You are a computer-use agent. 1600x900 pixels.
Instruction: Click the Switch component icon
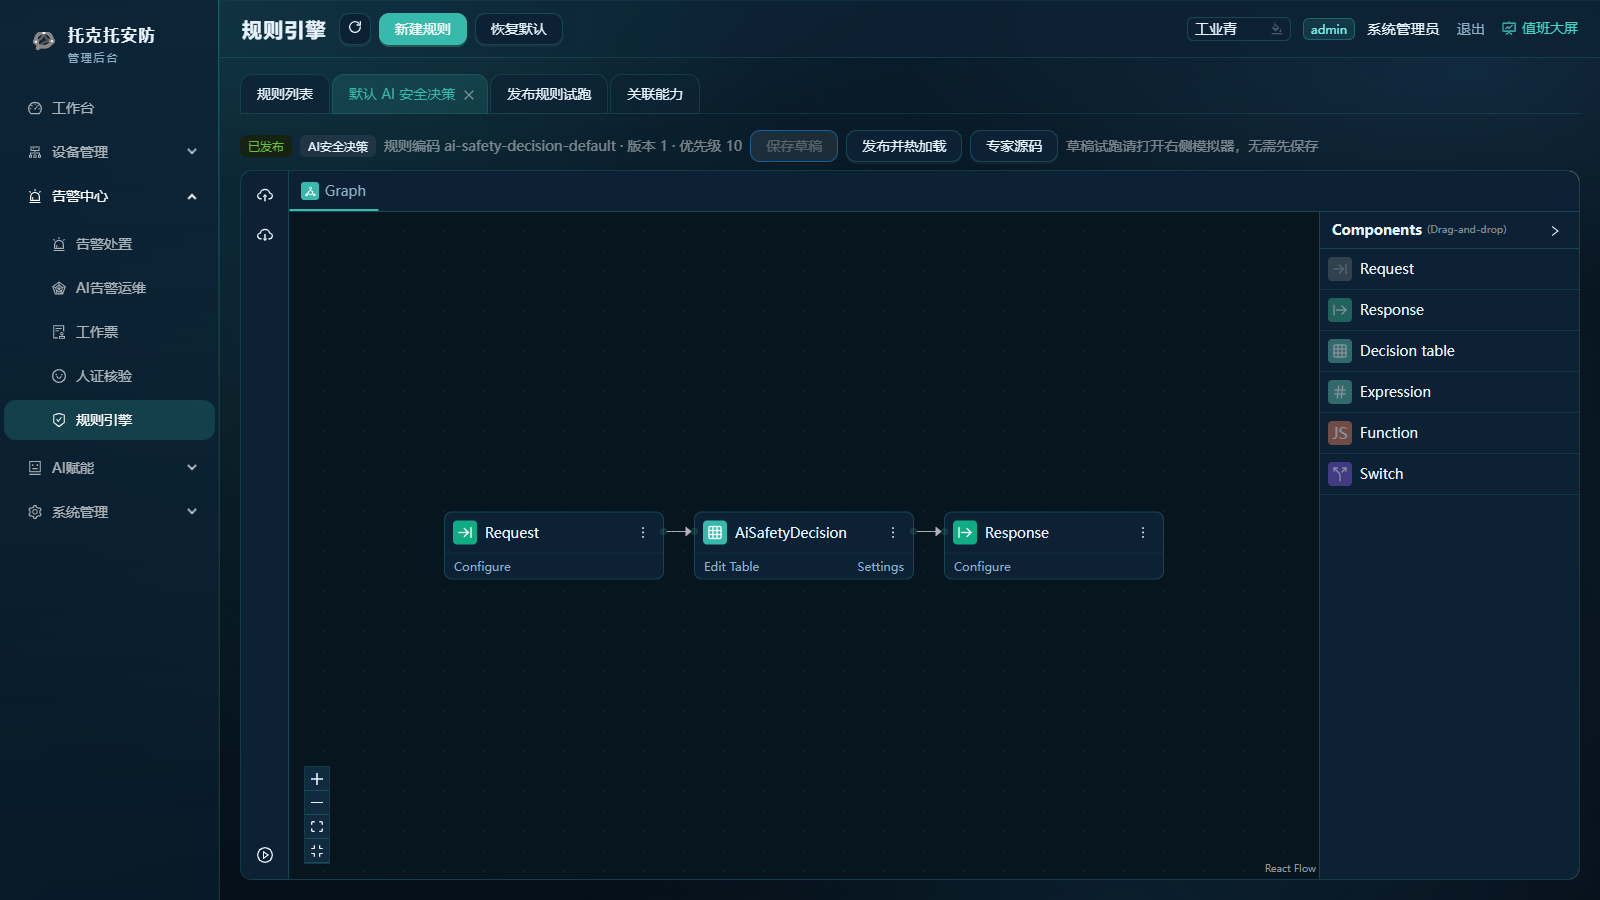pos(1340,474)
